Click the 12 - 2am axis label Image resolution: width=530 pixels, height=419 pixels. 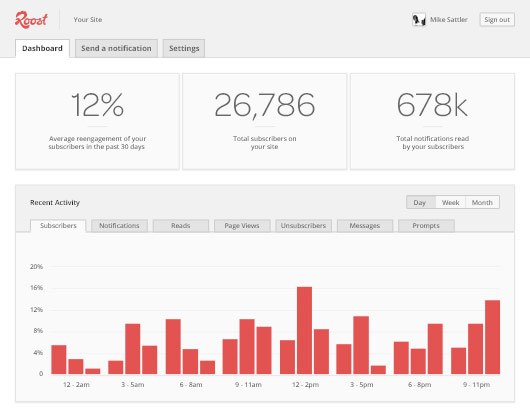(x=76, y=385)
